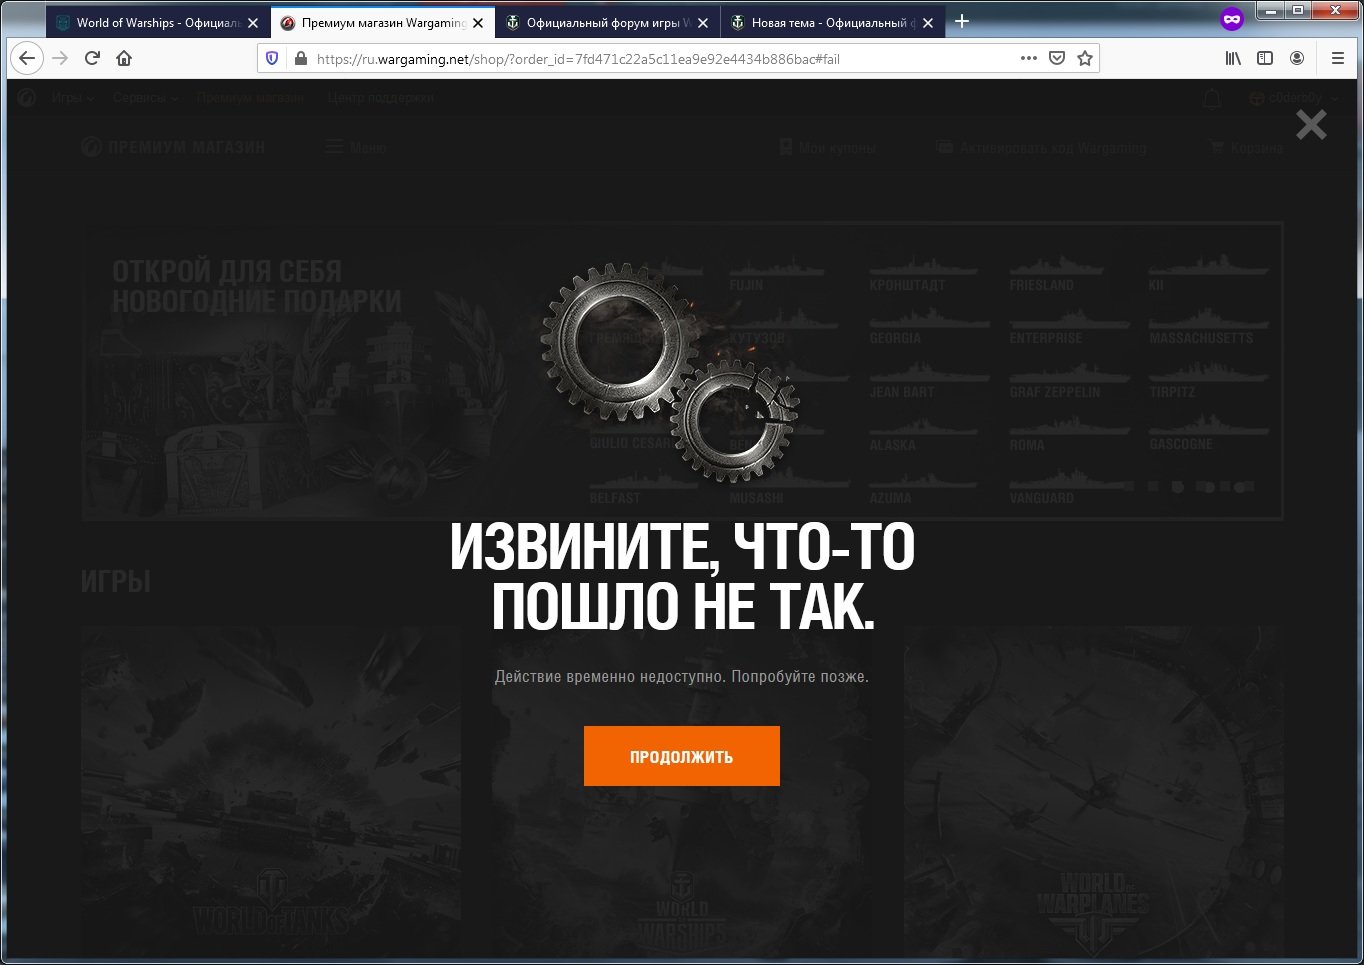Open the browser Home page

pyautogui.click(x=124, y=58)
